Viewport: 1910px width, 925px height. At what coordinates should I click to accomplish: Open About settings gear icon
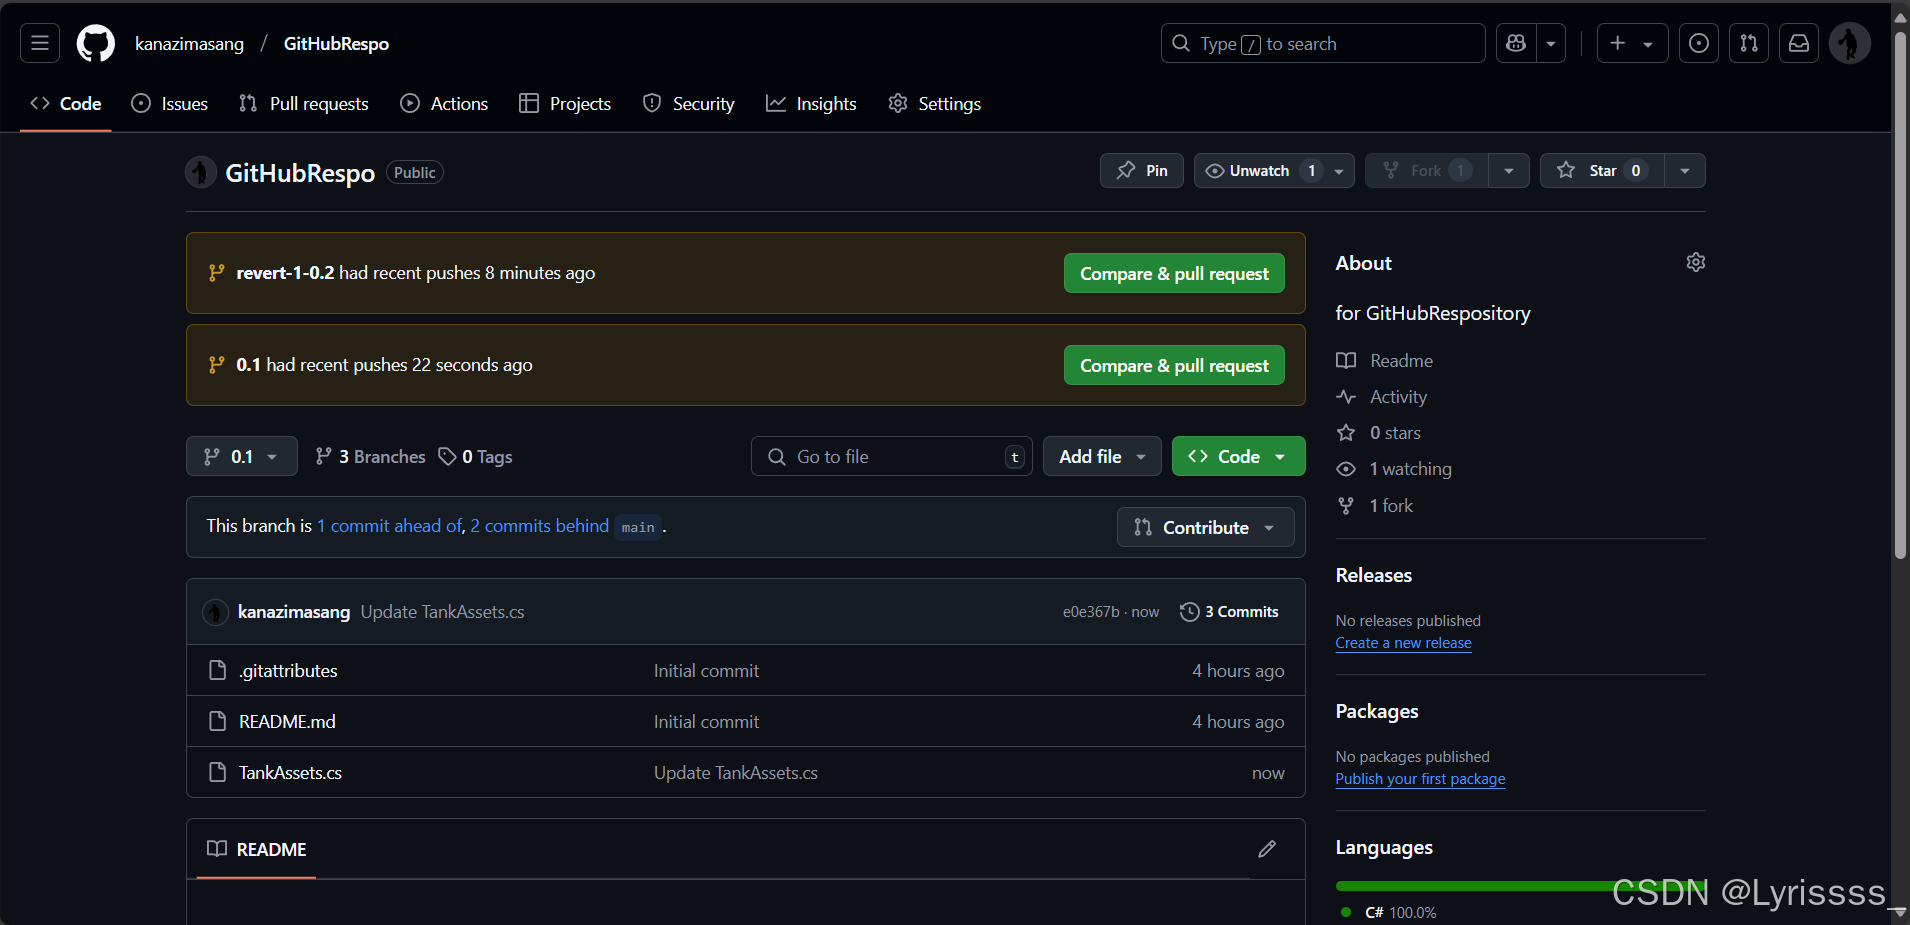(1696, 262)
